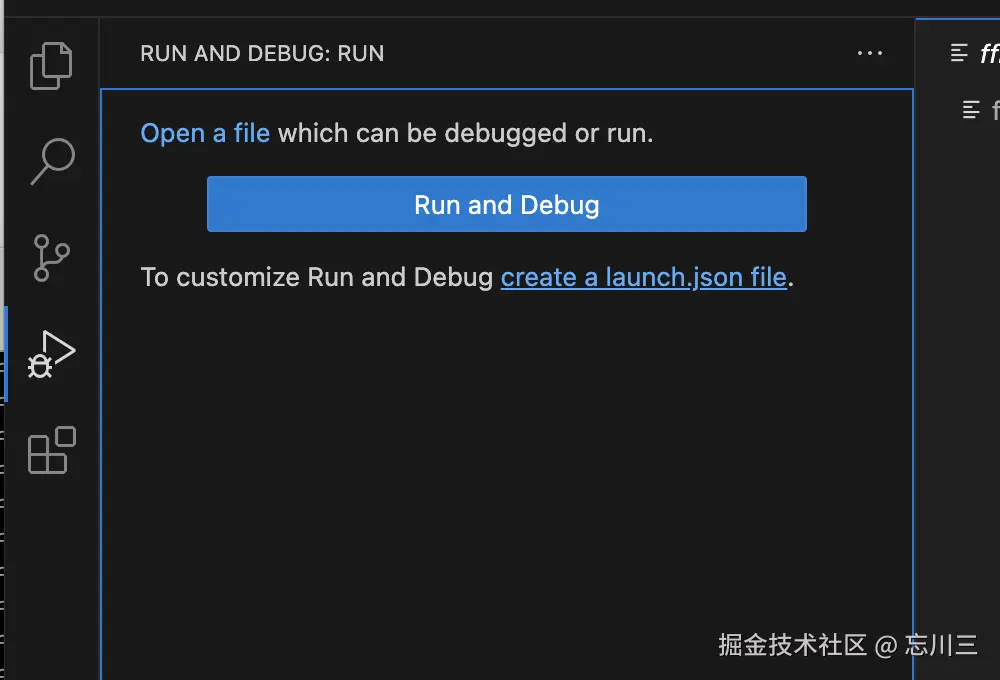Screen dimensions: 1000x680
Task: Open the Extensions blocks icon
Action: click(52, 450)
